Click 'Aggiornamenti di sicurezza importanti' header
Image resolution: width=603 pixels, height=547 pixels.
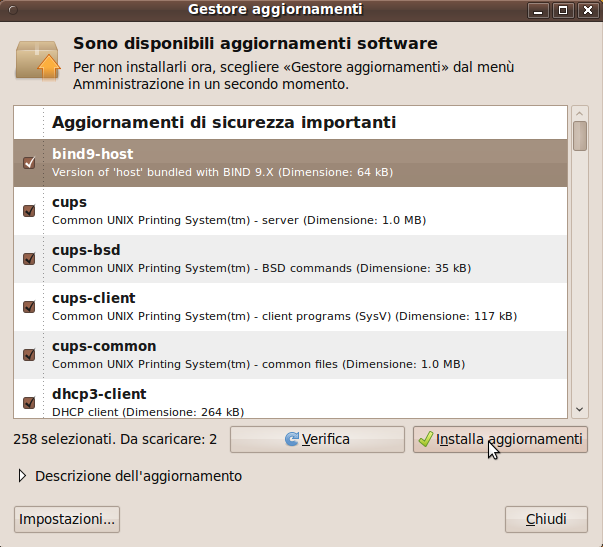click(224, 123)
